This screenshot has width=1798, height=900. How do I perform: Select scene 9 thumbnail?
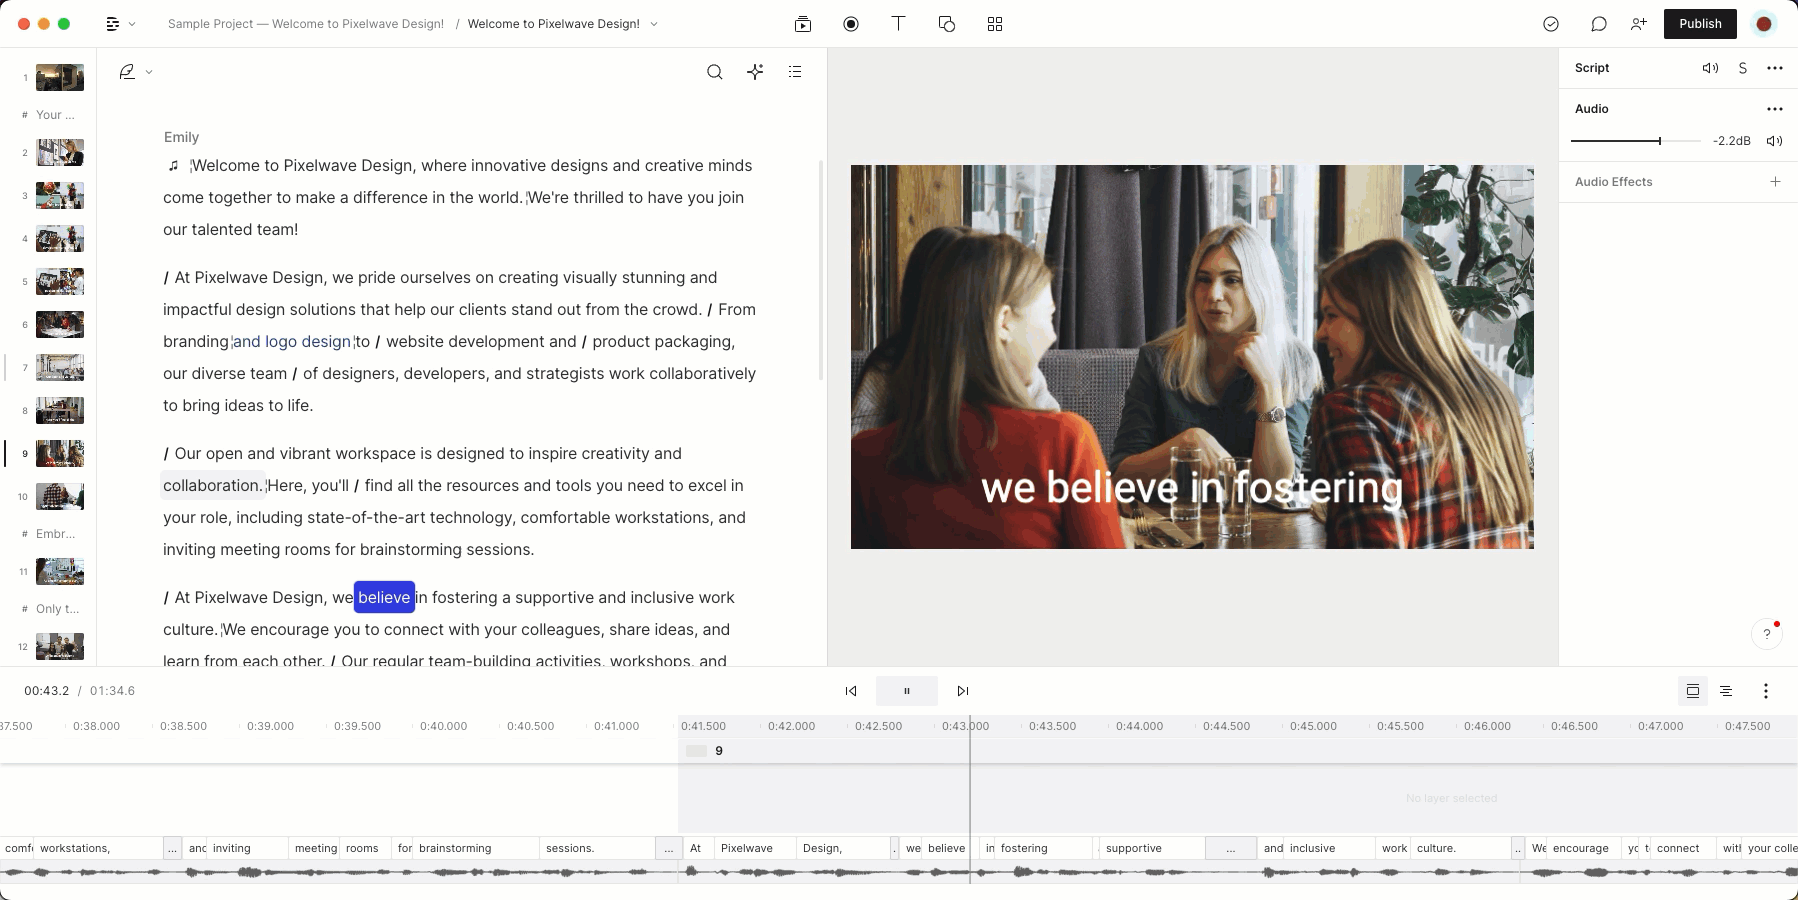pos(60,454)
